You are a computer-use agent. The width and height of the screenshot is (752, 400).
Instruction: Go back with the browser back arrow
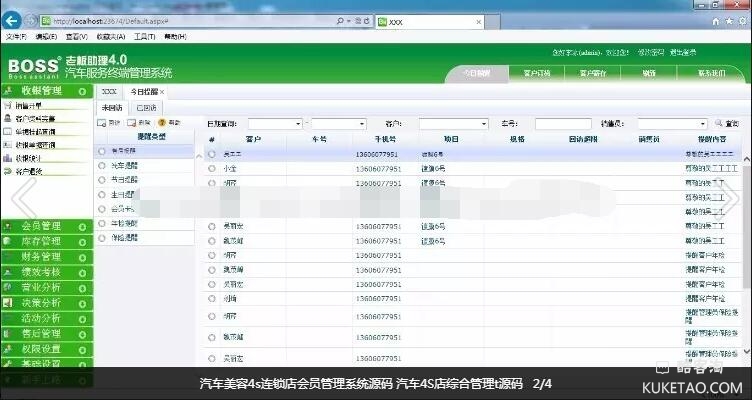(11, 21)
